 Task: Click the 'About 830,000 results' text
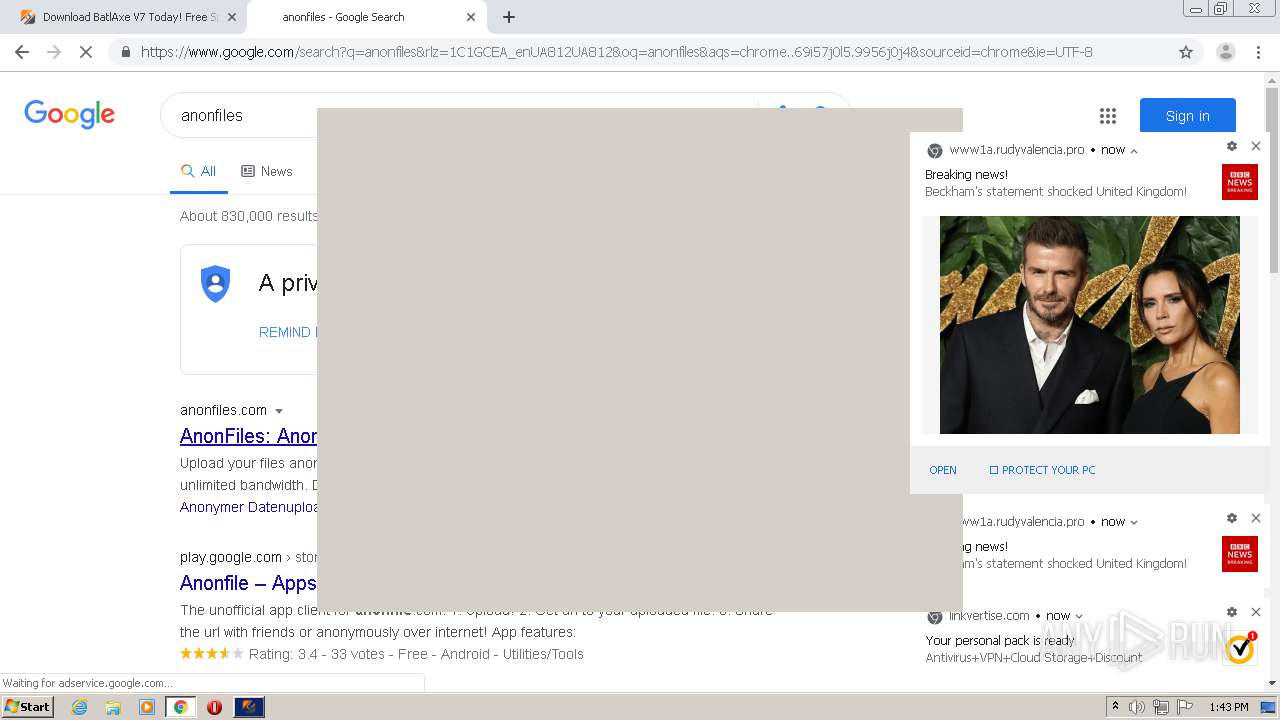[x=249, y=216]
